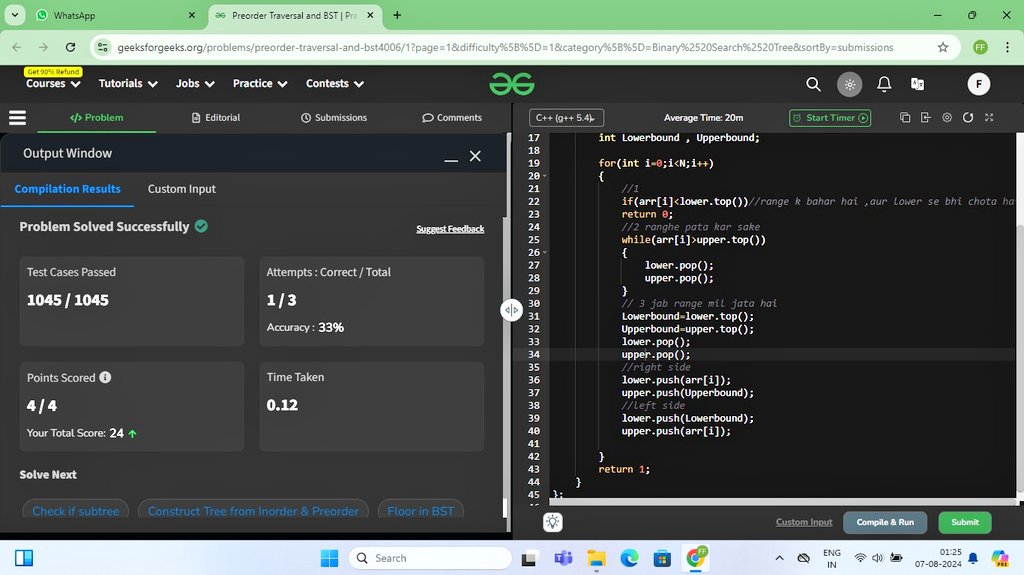Bookmark this page with the star icon

click(942, 47)
